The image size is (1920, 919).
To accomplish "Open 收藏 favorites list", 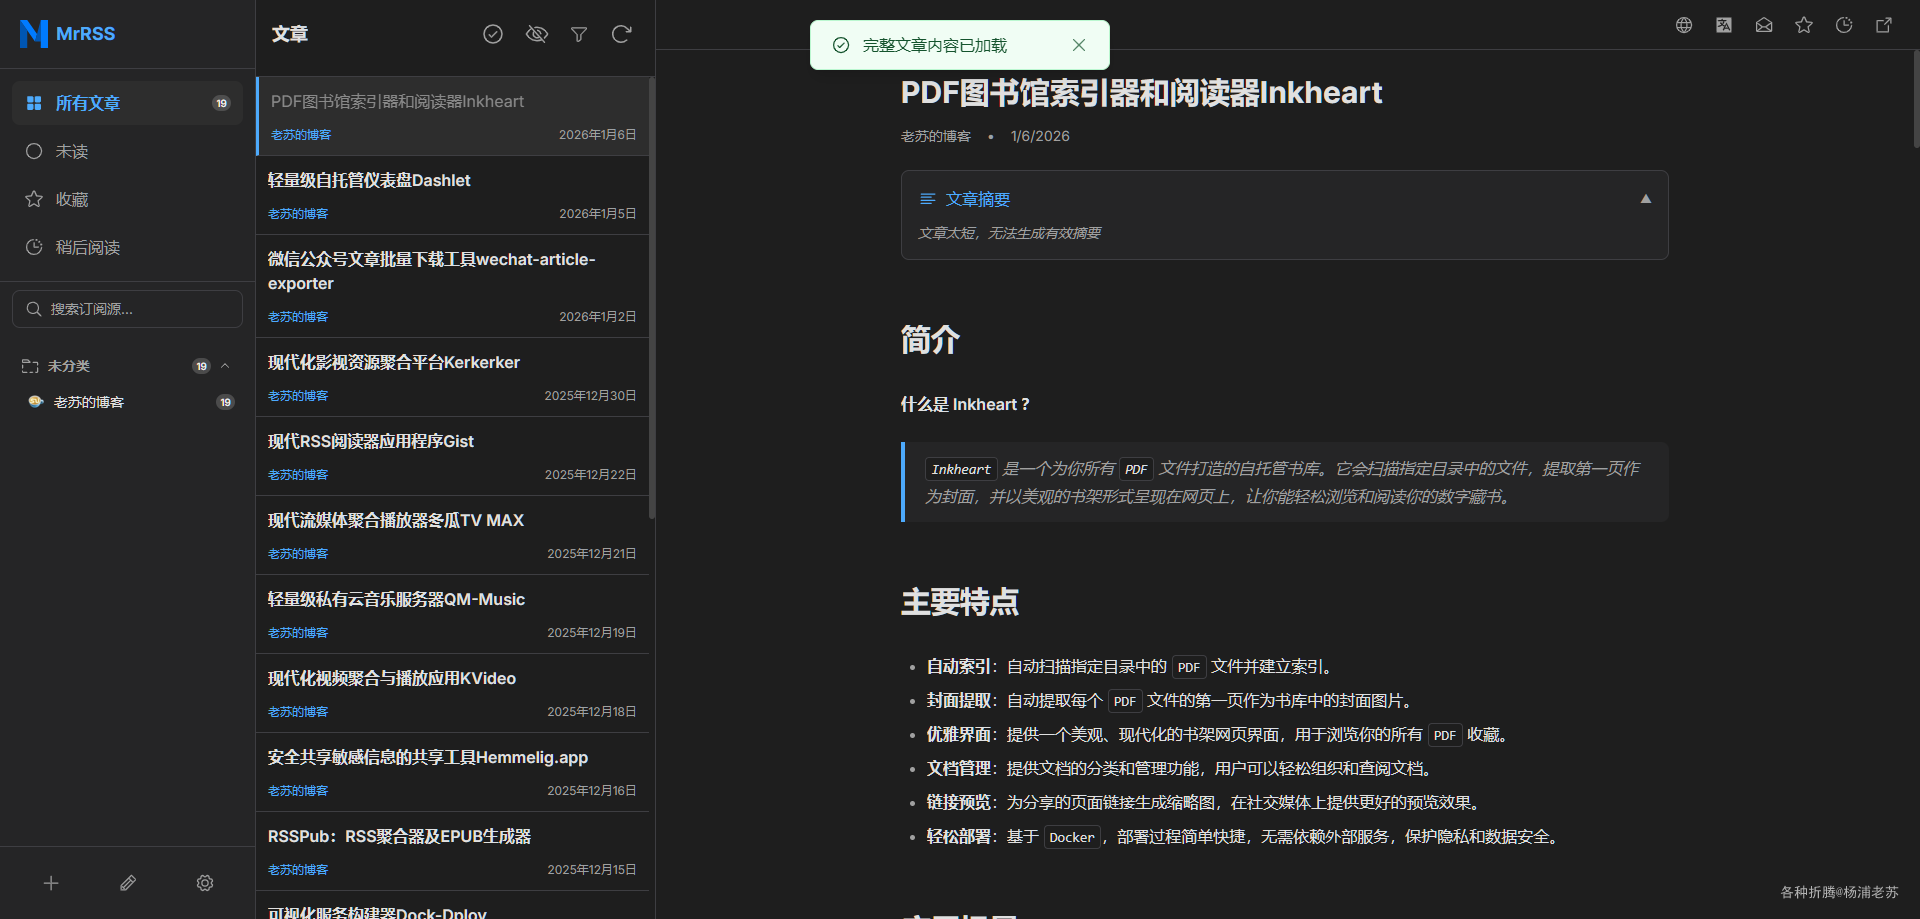I will click(127, 199).
